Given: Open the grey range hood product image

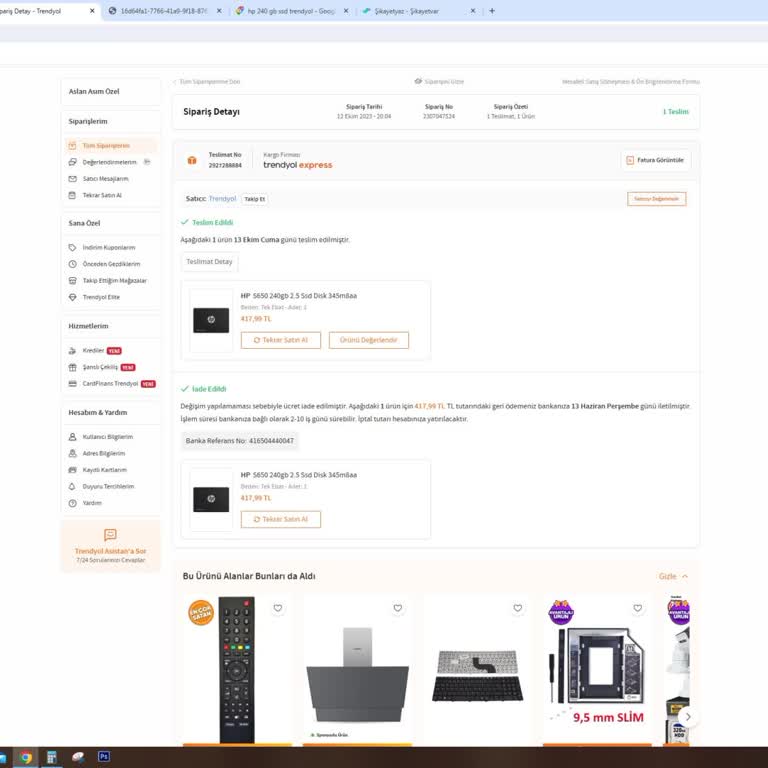Looking at the screenshot, I should tap(358, 676).
